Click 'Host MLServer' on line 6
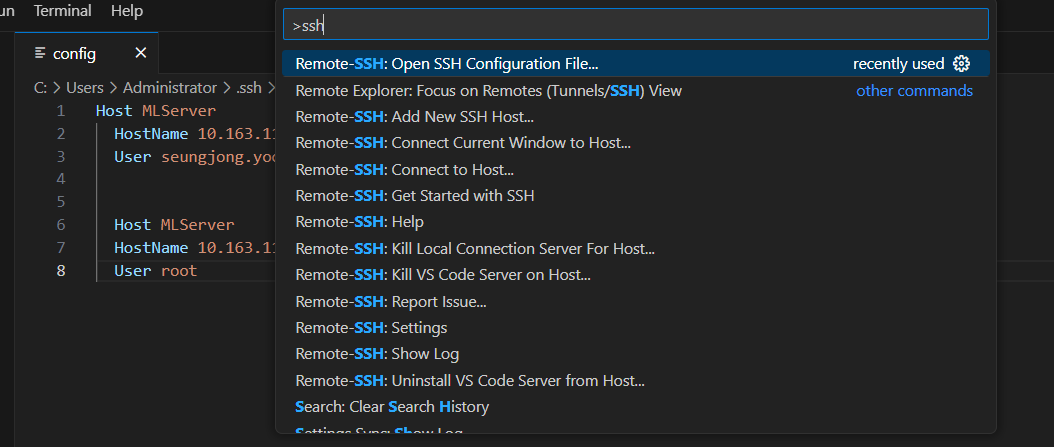Viewport: 1054px width, 447px height. (174, 225)
